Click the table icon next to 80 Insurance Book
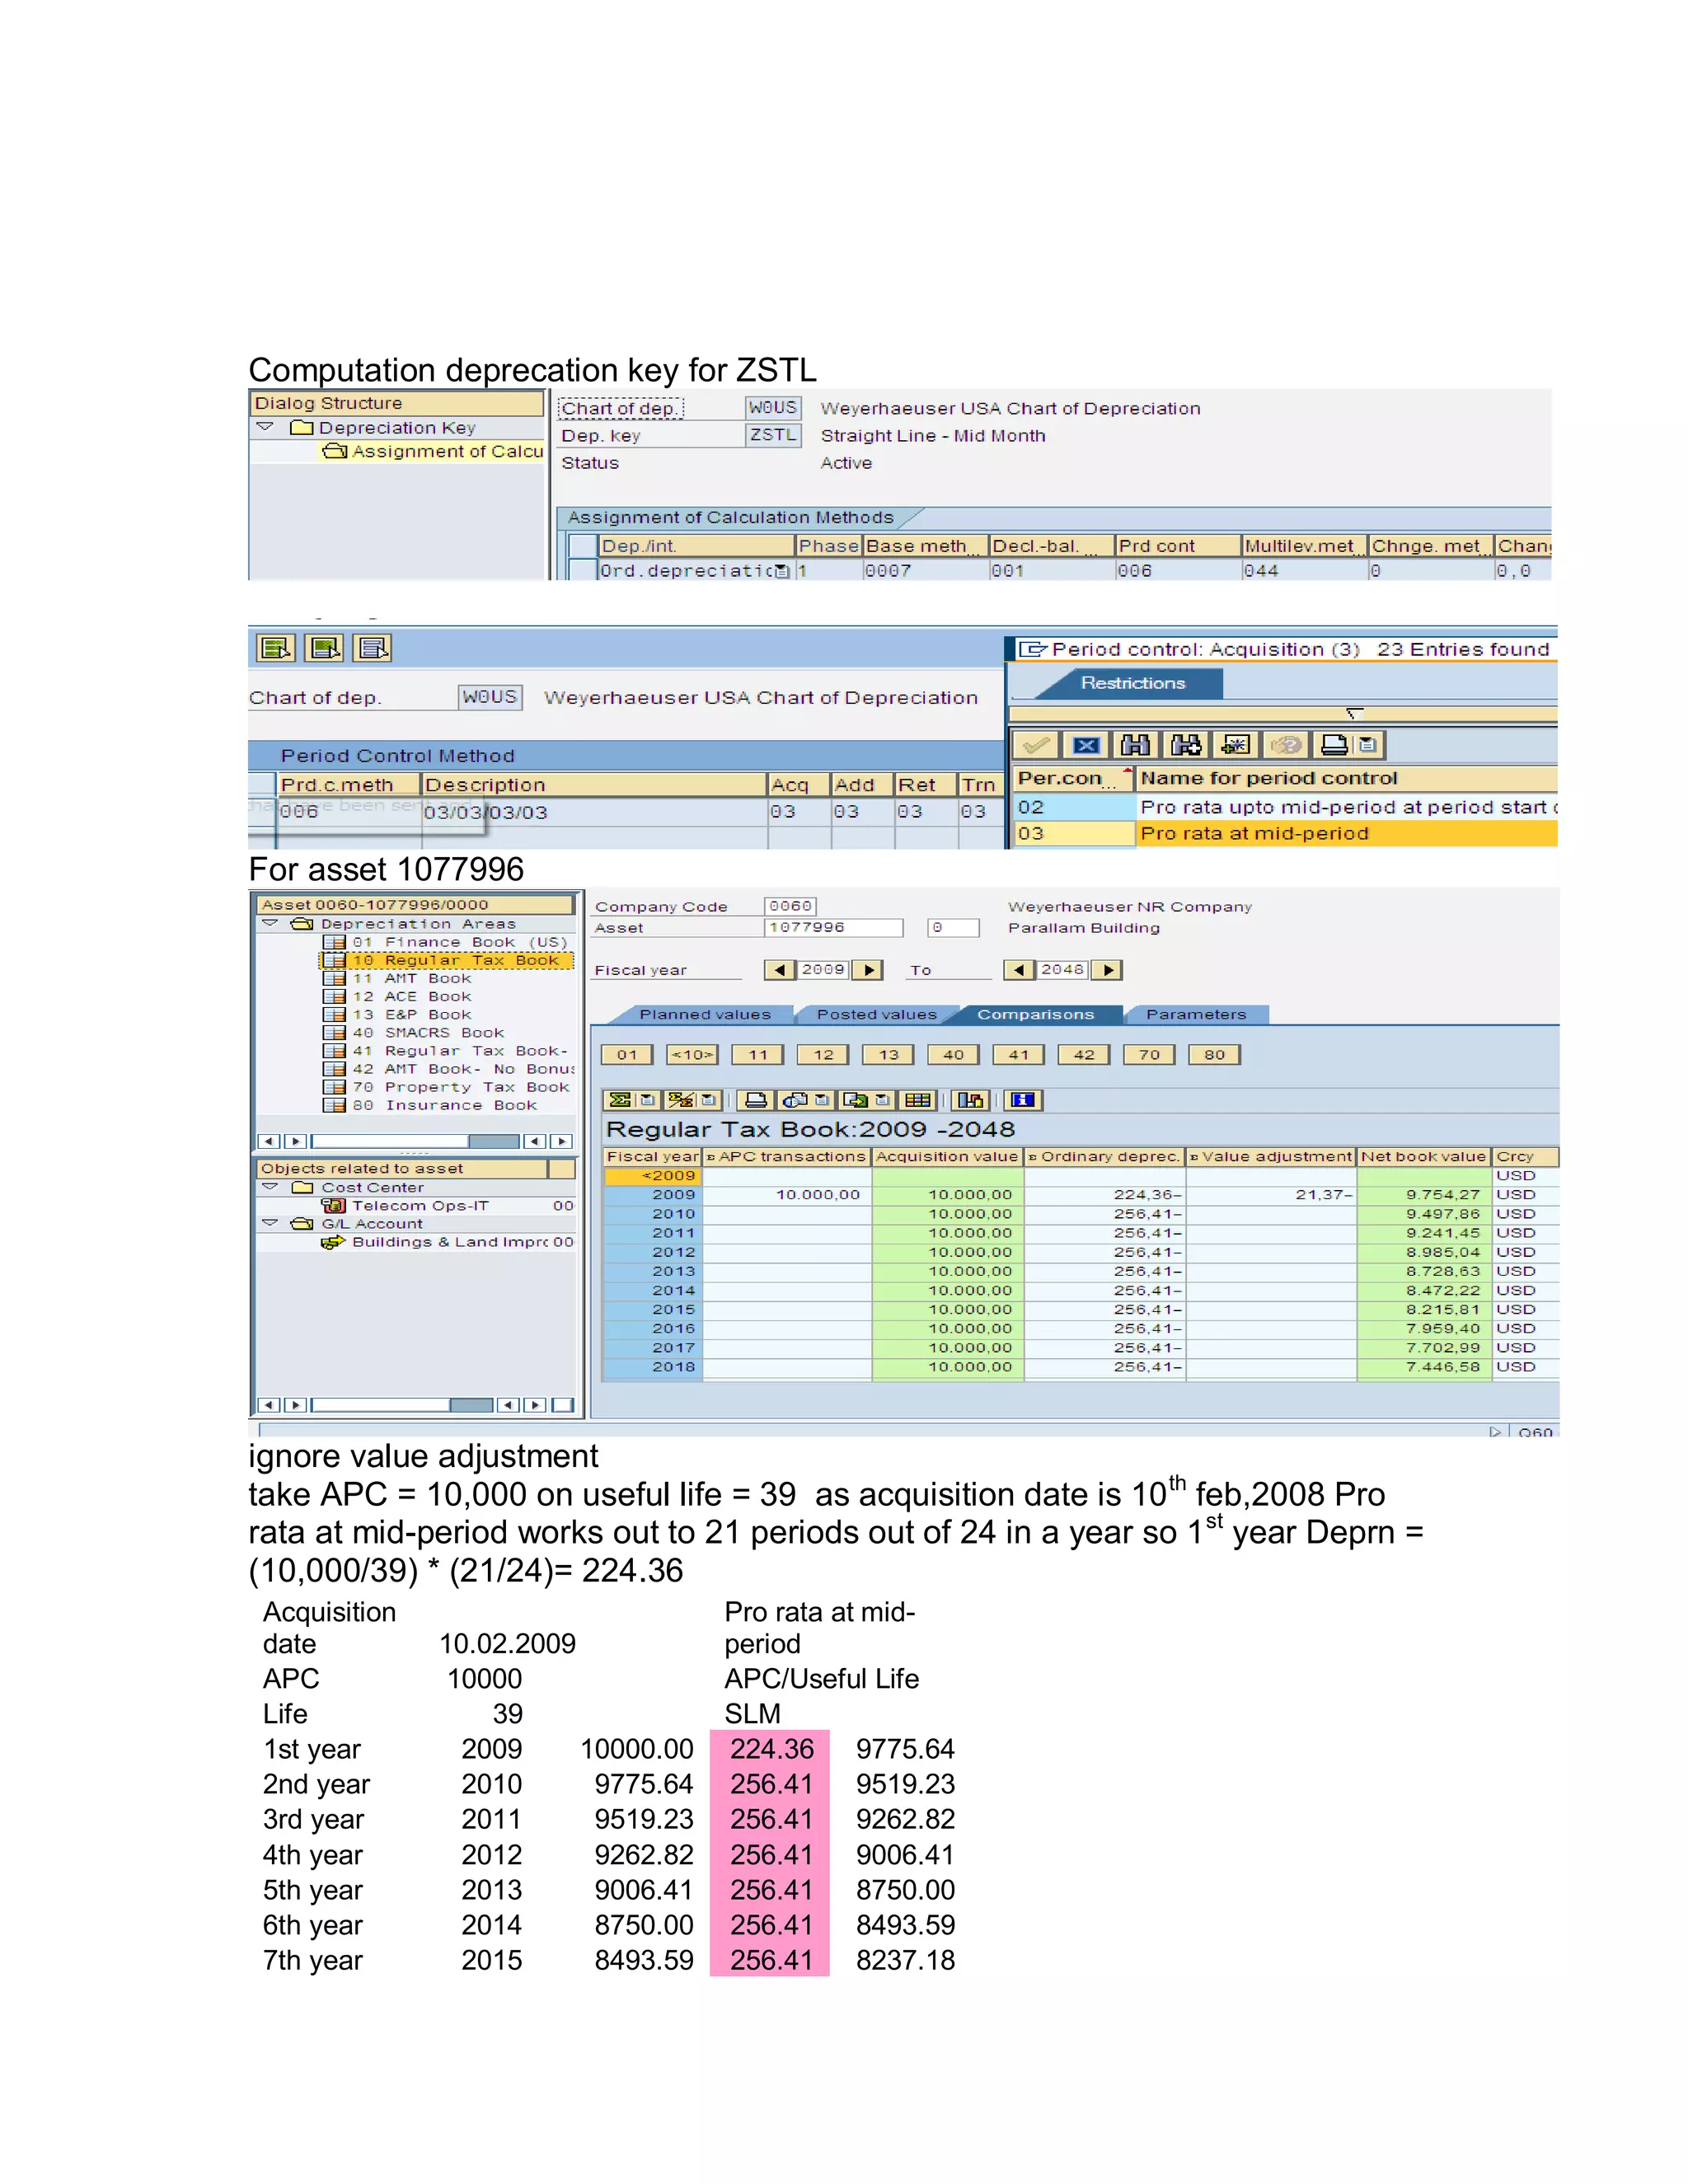This screenshot has width=1688, height=2184. tap(334, 1105)
